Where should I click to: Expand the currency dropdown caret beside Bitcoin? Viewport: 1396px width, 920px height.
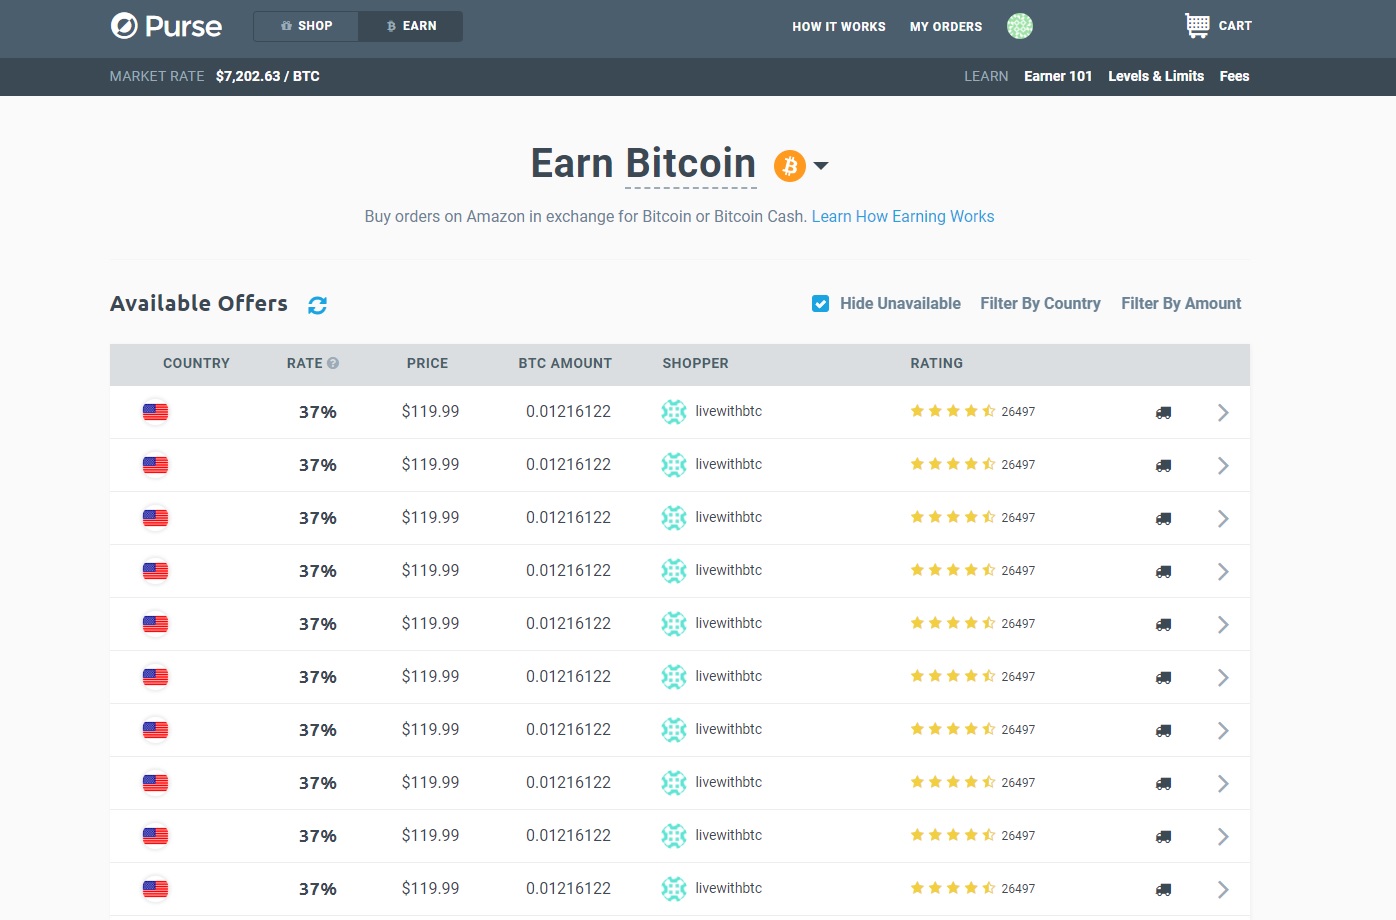[x=821, y=166]
